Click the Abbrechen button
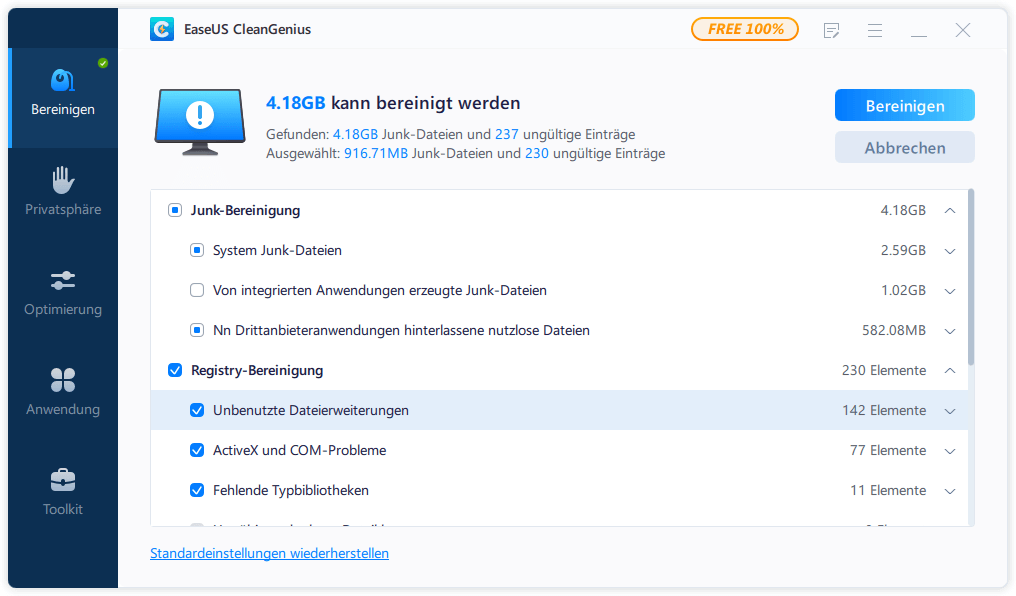This screenshot has width=1016, height=596. (x=905, y=148)
